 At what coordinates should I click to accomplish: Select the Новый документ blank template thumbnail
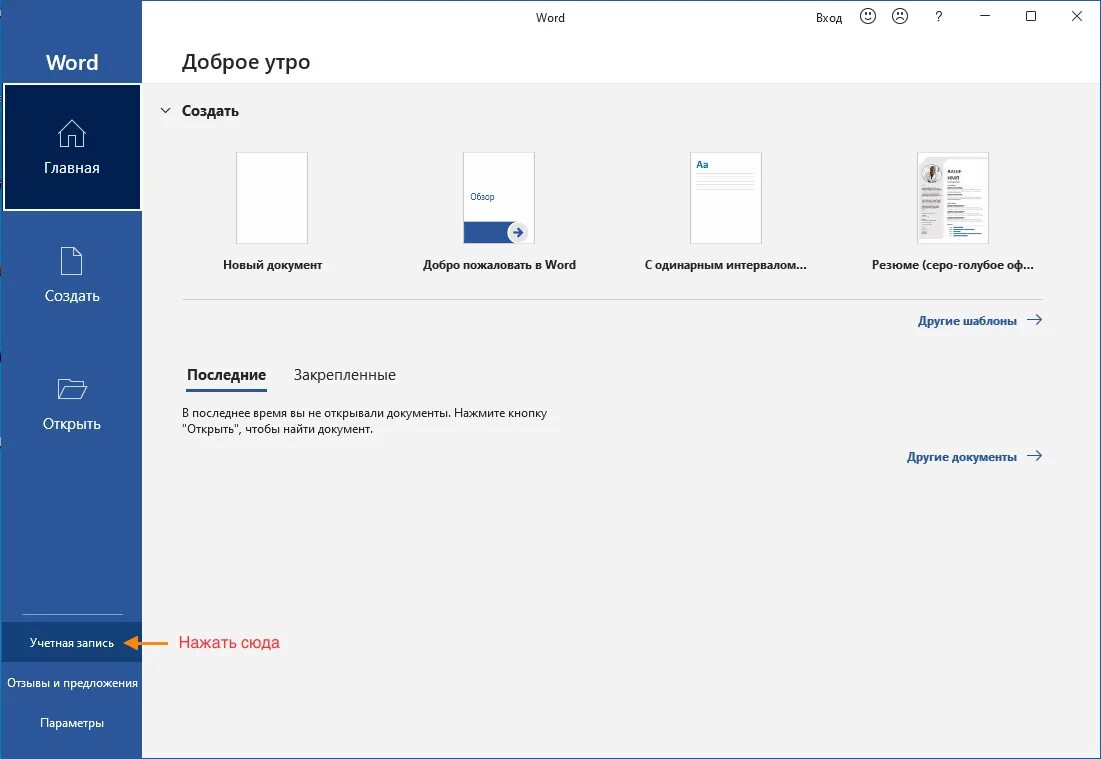pos(272,198)
